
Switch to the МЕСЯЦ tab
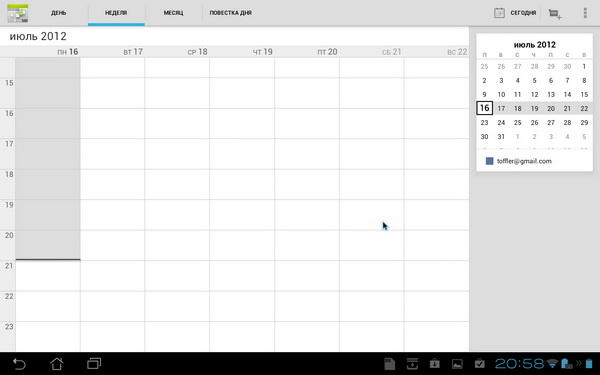click(173, 13)
